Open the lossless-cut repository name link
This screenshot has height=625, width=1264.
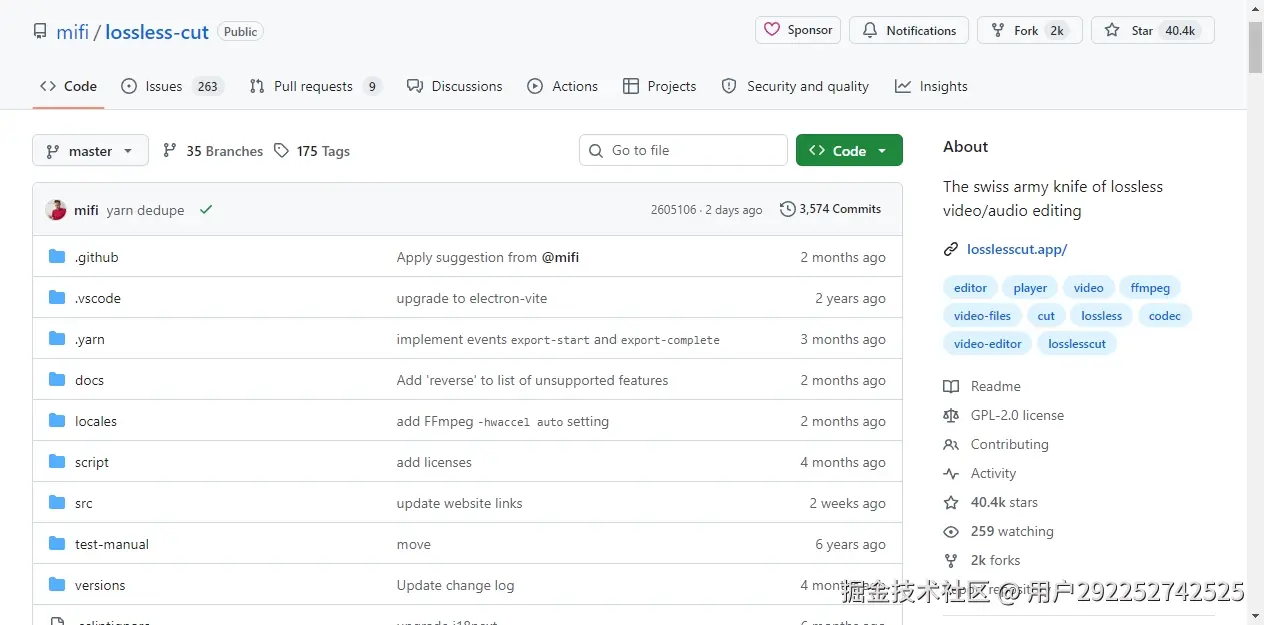(x=157, y=32)
